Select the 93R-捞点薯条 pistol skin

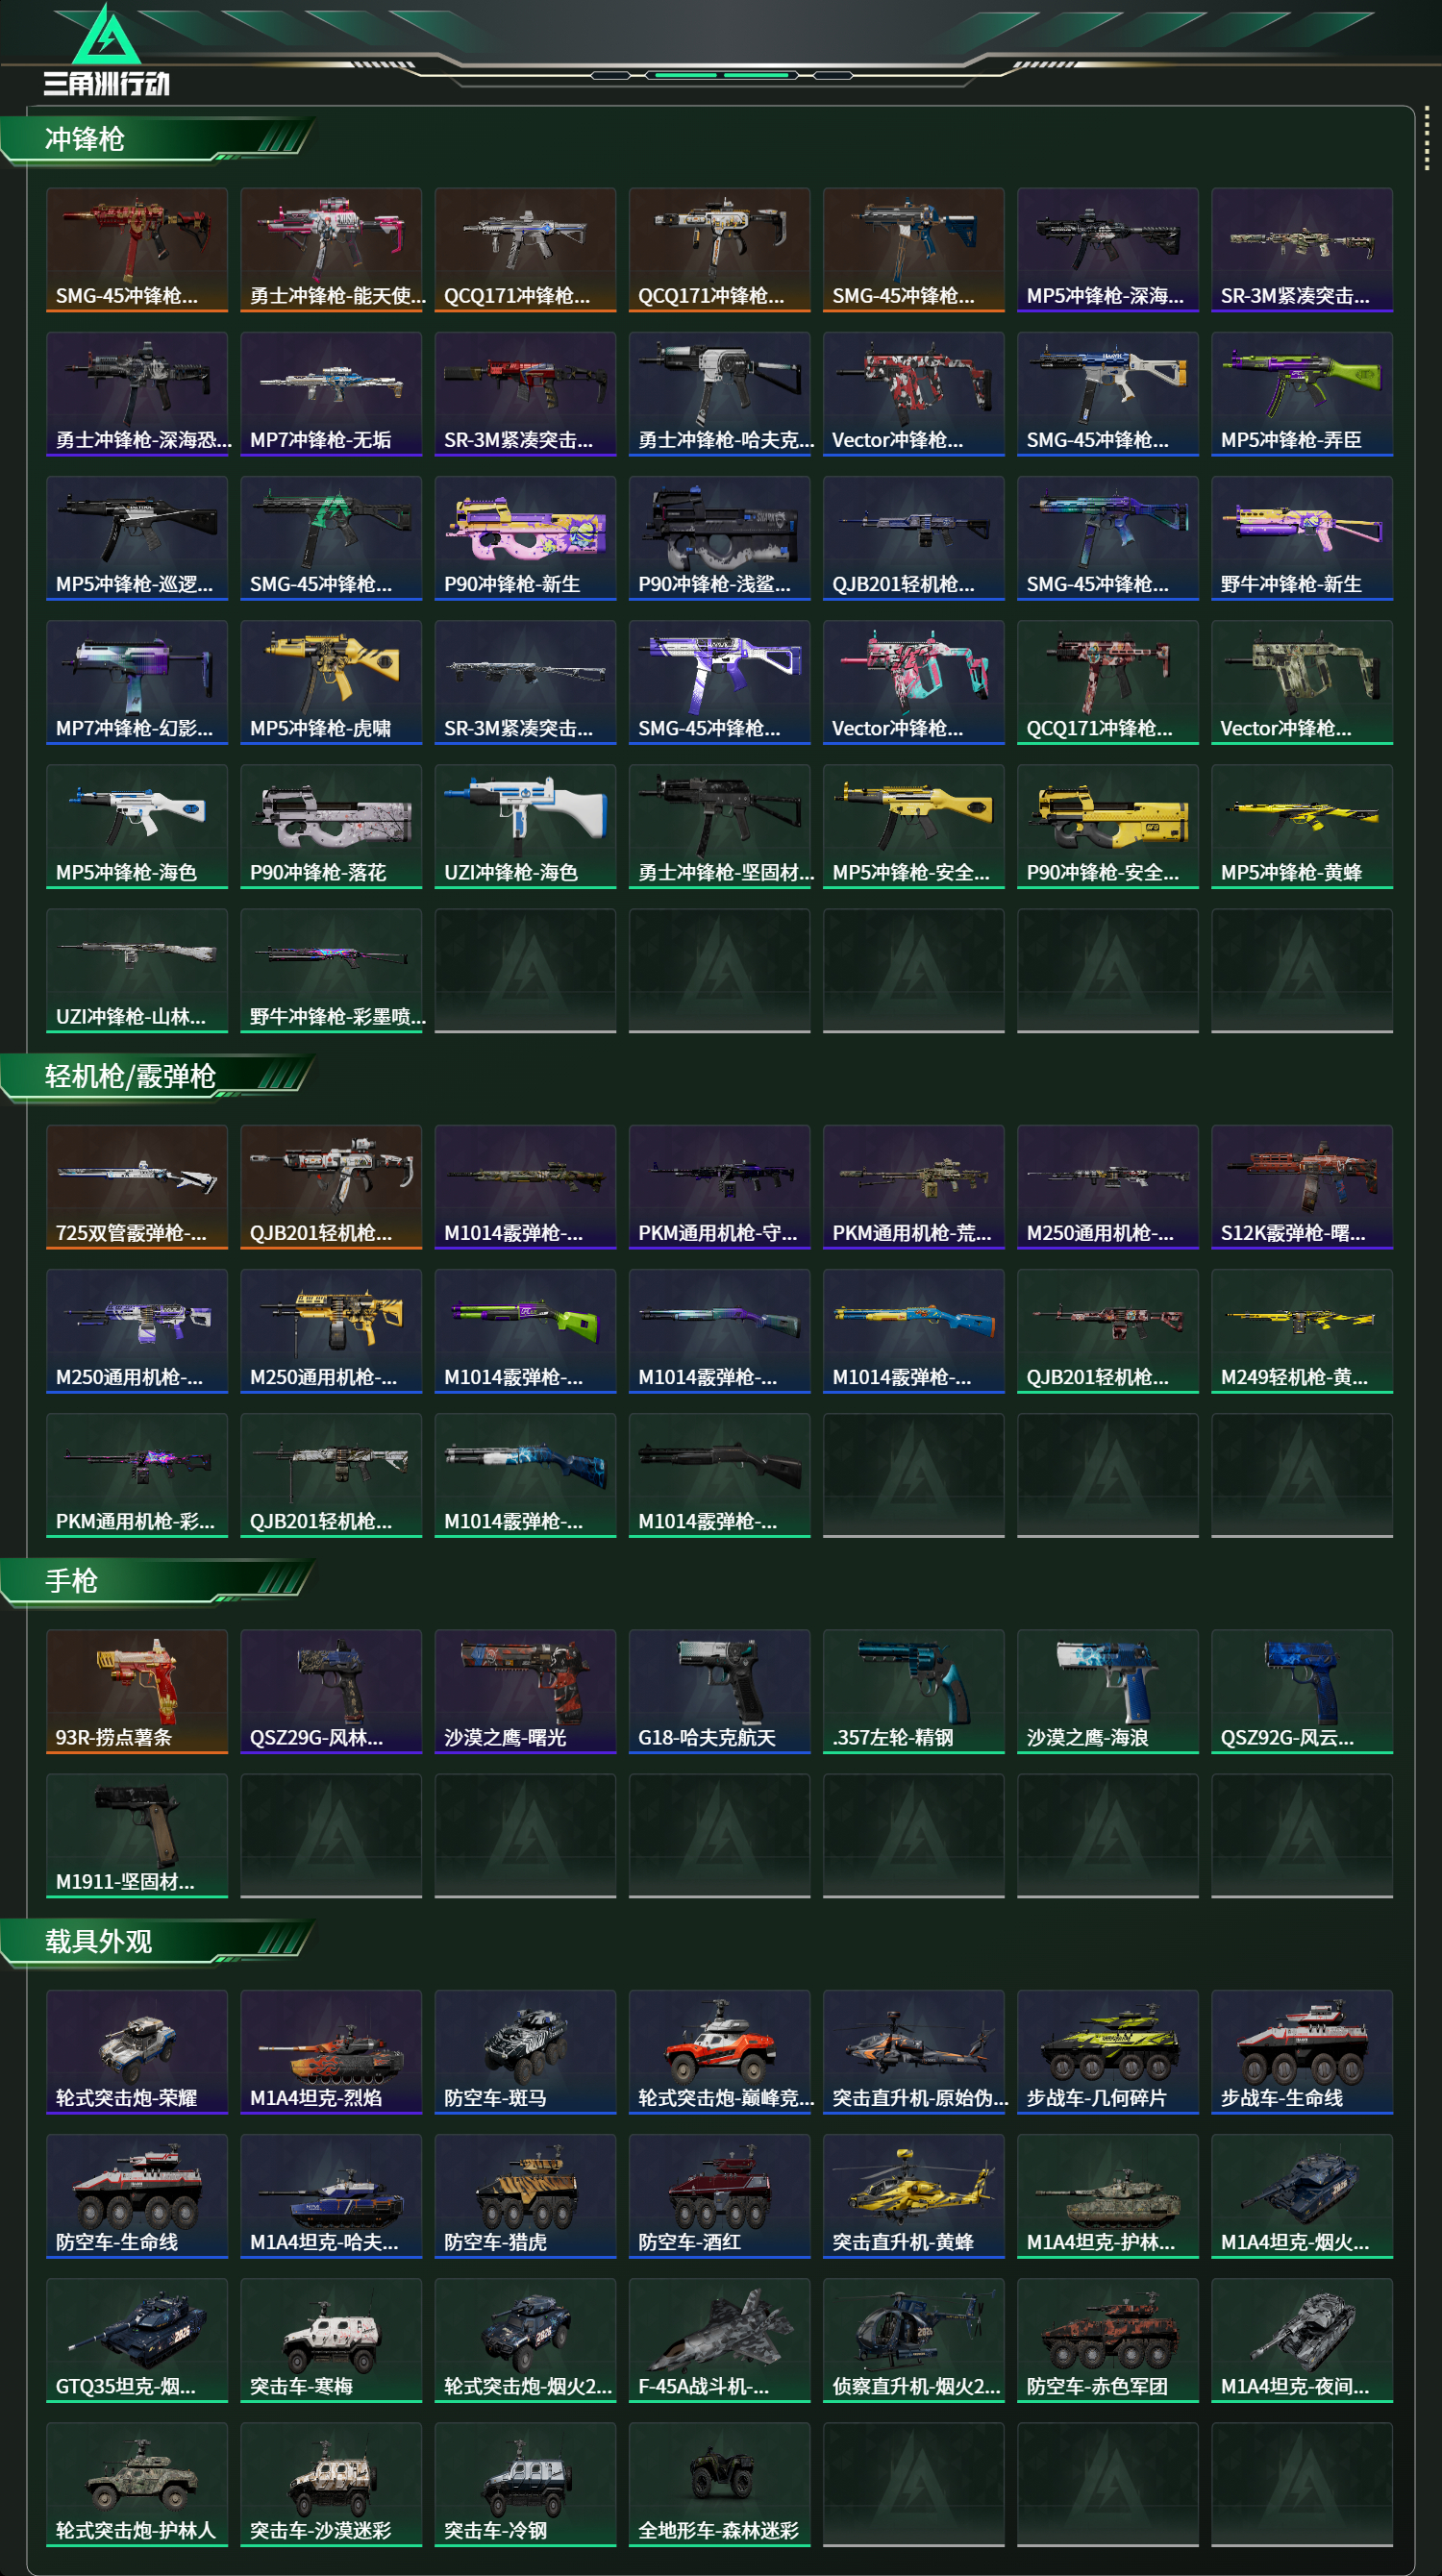pyautogui.click(x=137, y=1691)
